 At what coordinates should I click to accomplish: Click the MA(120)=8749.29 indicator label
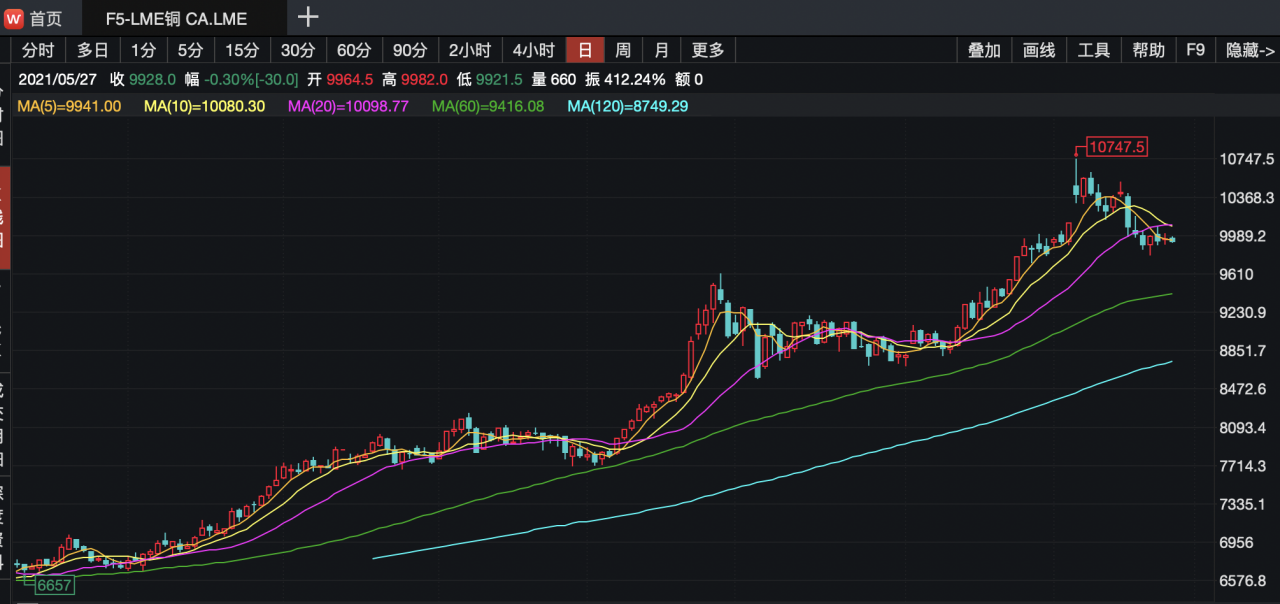628,106
